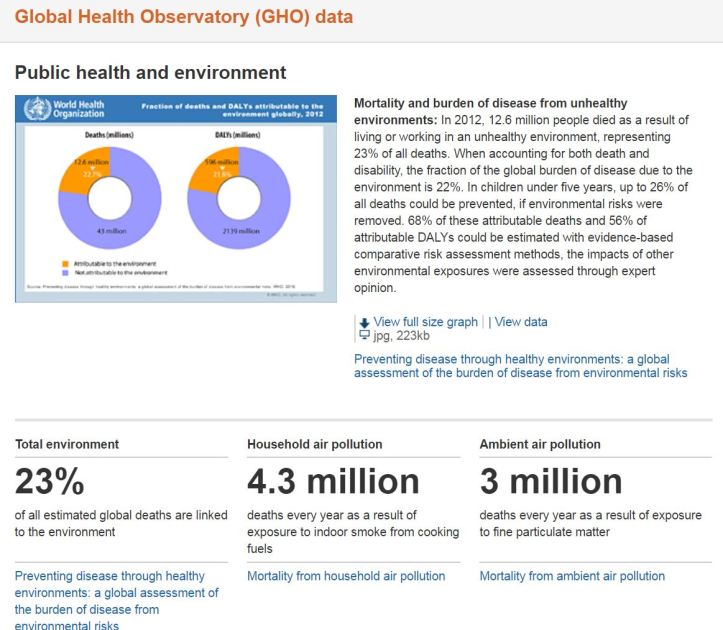This screenshot has width=723, height=630.
Task: Click the purple Not attributable legend swatch
Action: (x=66, y=271)
